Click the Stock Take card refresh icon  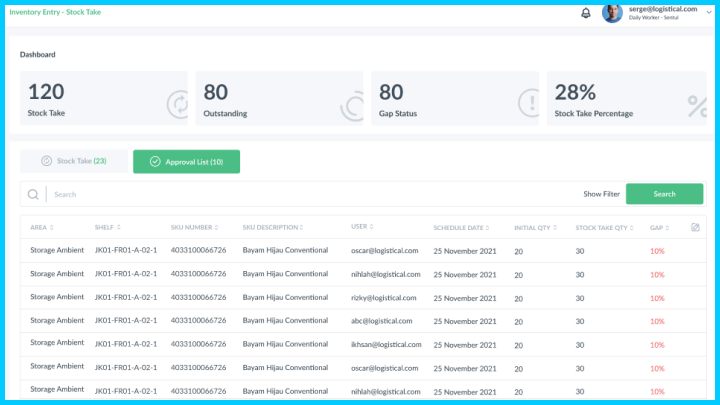(x=176, y=104)
